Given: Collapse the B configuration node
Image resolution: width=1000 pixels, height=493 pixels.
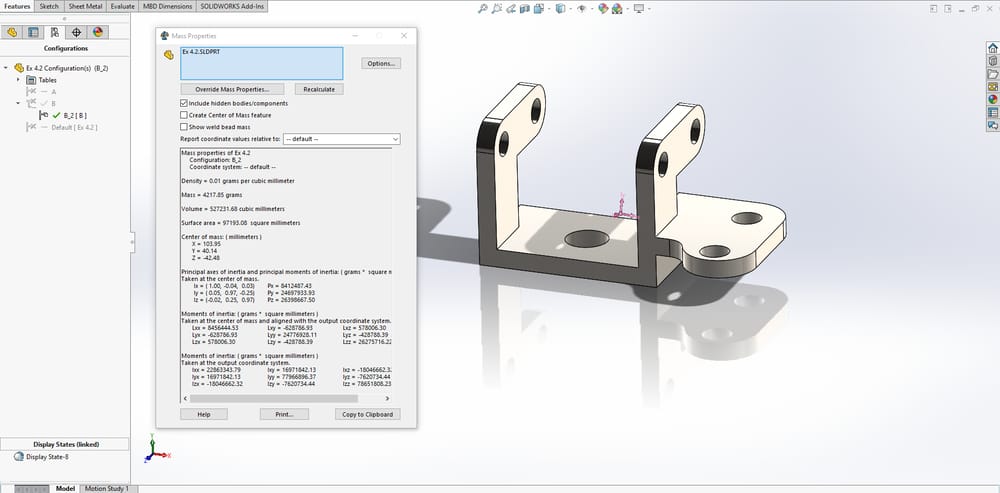Looking at the screenshot, I should [18, 103].
